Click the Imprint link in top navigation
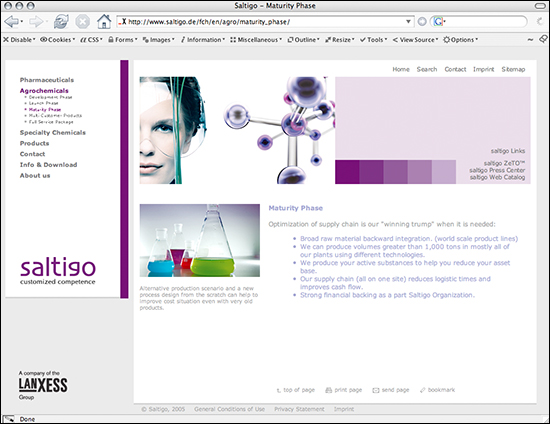This screenshot has width=550, height=424. pyautogui.click(x=483, y=69)
